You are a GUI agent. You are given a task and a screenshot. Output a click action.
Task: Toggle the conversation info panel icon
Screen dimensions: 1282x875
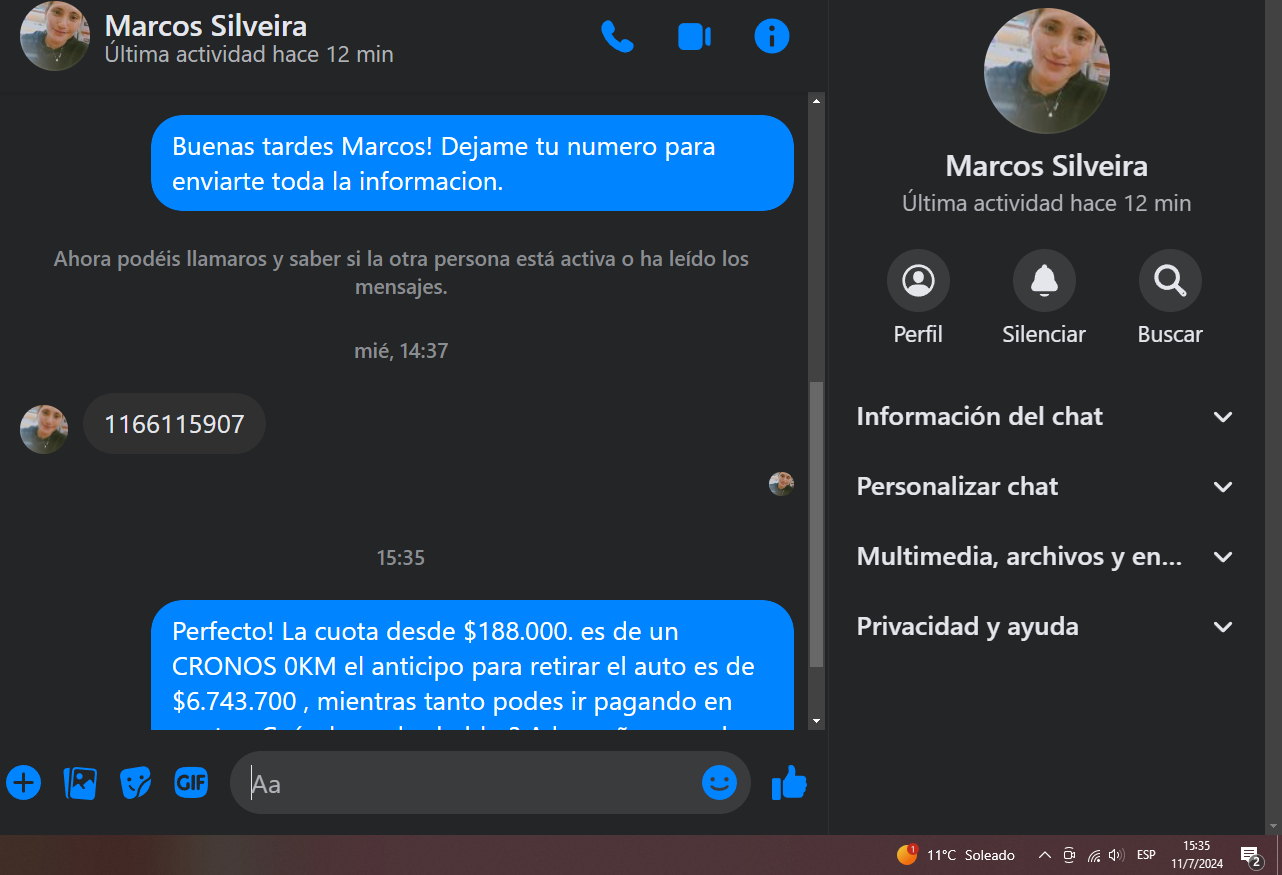pos(771,37)
